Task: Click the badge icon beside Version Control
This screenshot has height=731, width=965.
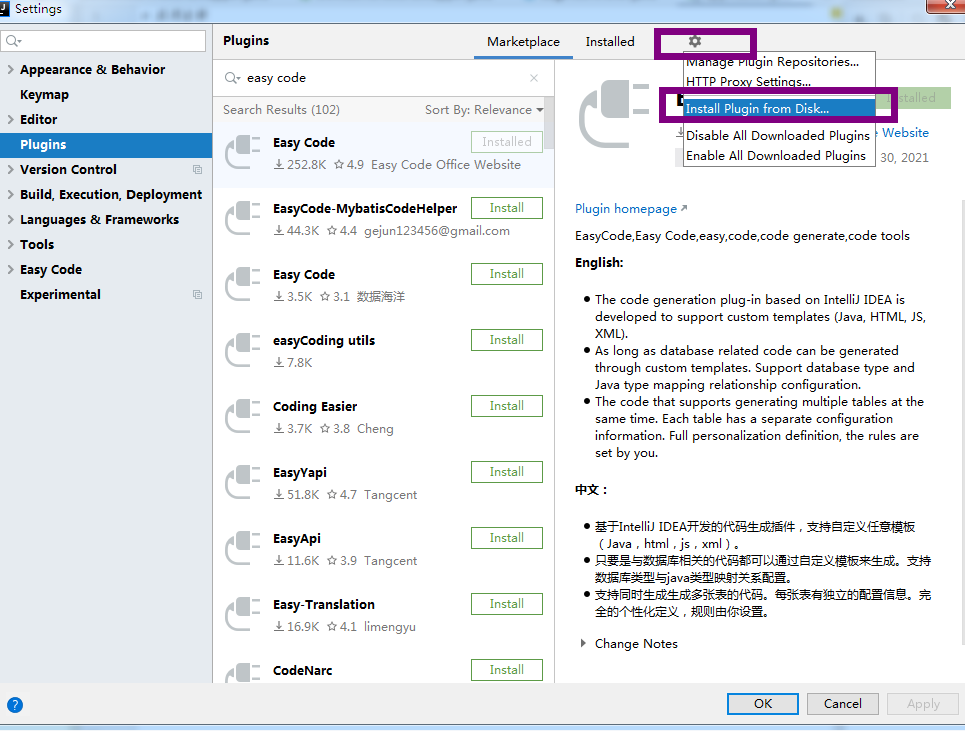Action: coord(198,169)
